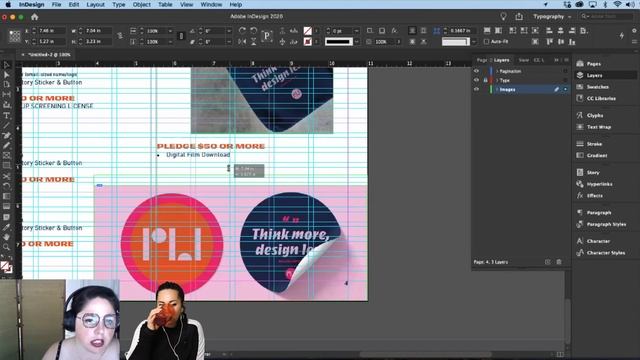Viewport: 640px width, 360px height.
Task: Click the Flip Horizontal icon
Action: tap(242, 41)
